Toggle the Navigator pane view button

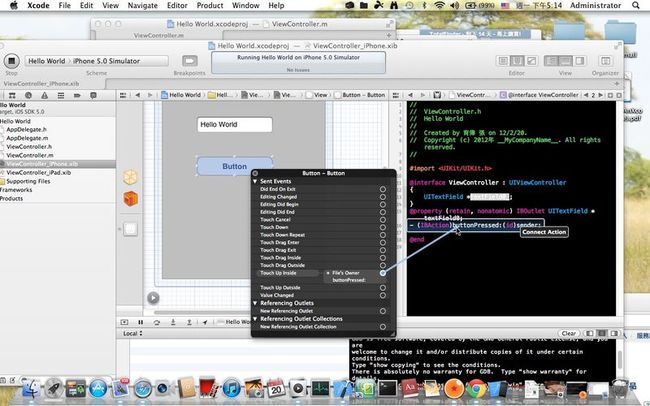coord(551,61)
